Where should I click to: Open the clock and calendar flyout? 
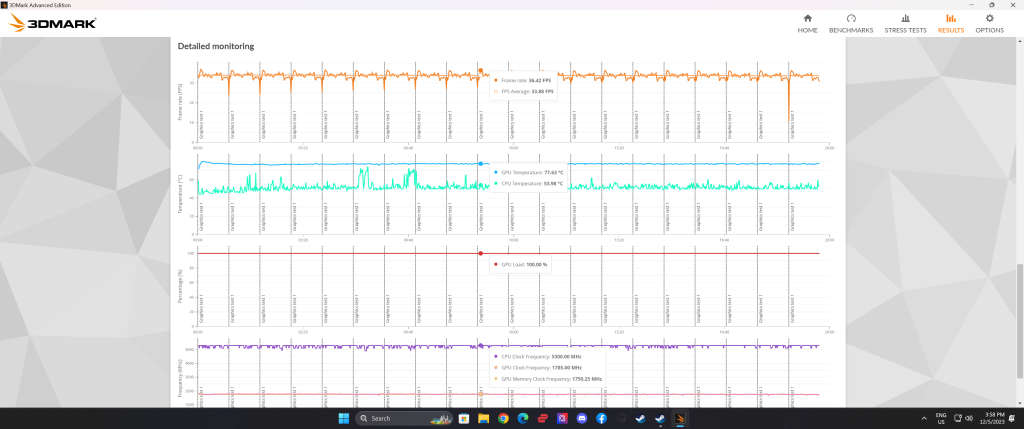(x=993, y=418)
